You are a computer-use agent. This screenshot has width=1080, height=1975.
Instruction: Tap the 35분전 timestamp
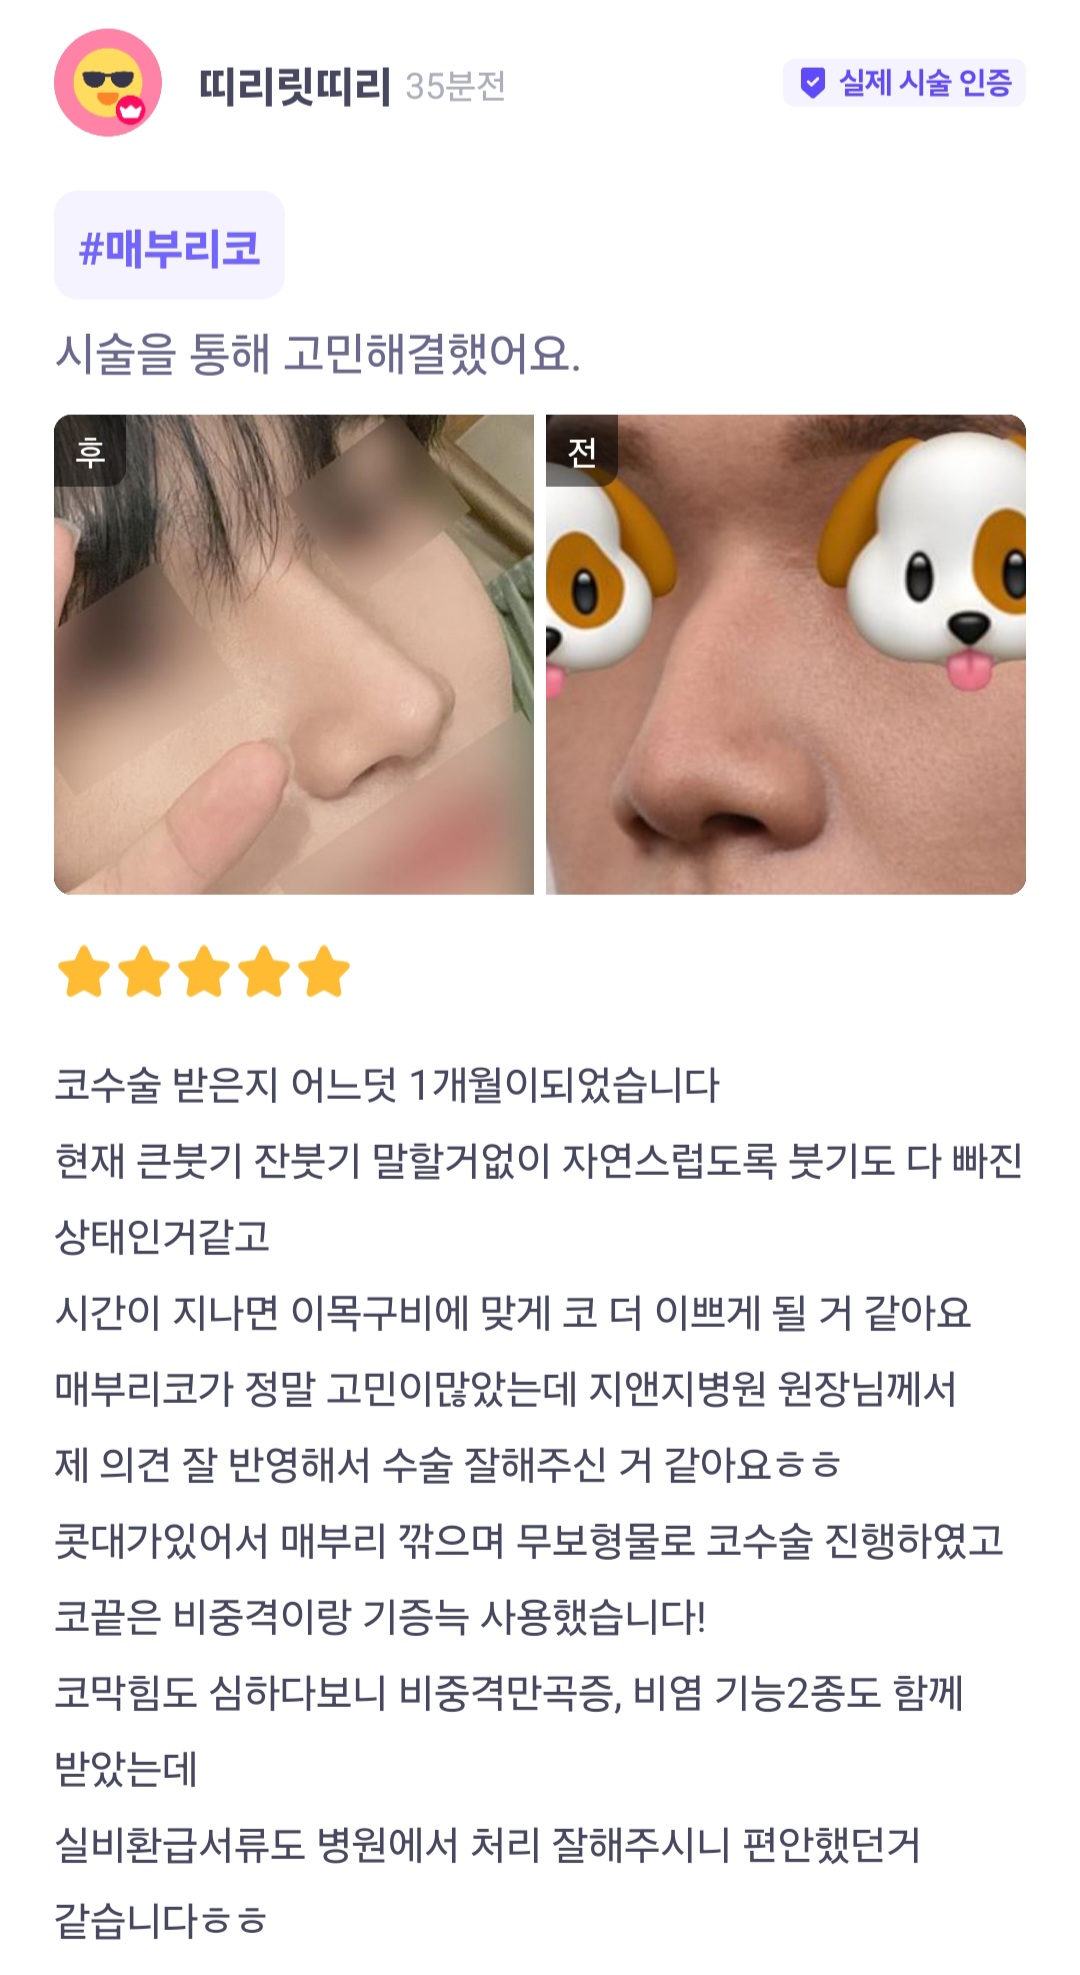(455, 87)
